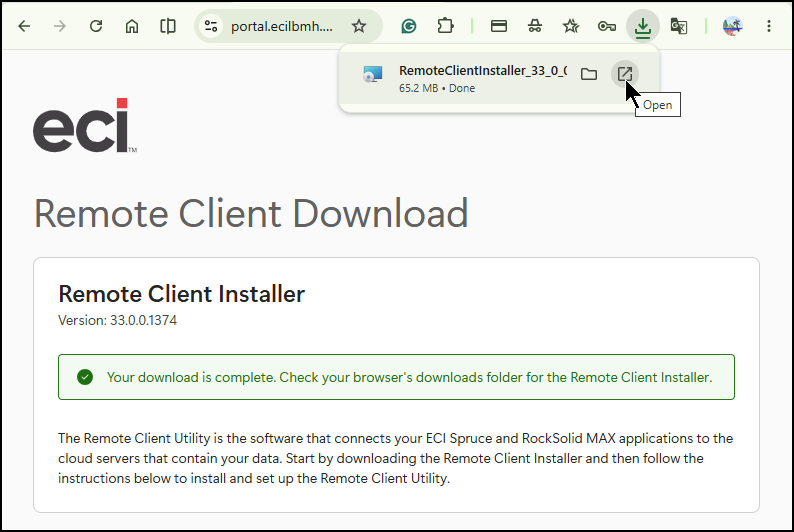Screen dimensions: 794x532
Task: Open the user profile avatar
Action: [732, 26]
